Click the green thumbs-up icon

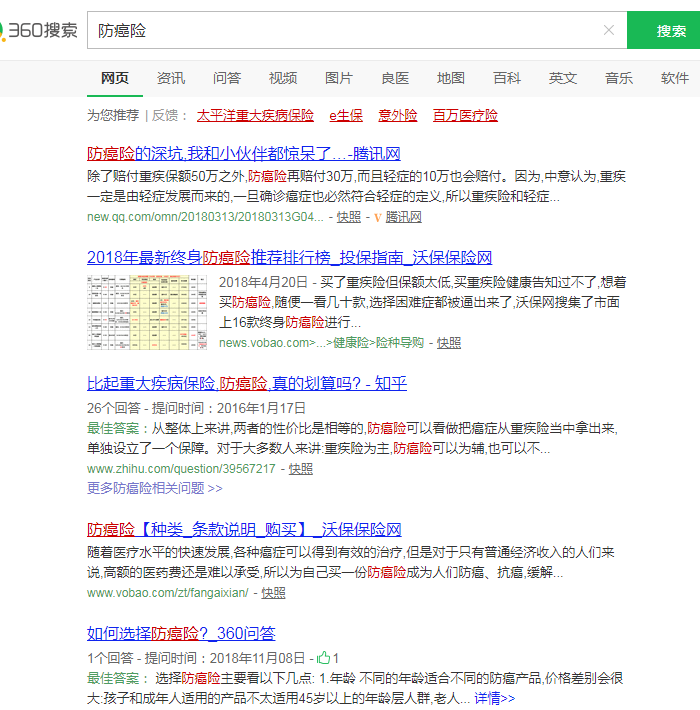click(x=323, y=657)
